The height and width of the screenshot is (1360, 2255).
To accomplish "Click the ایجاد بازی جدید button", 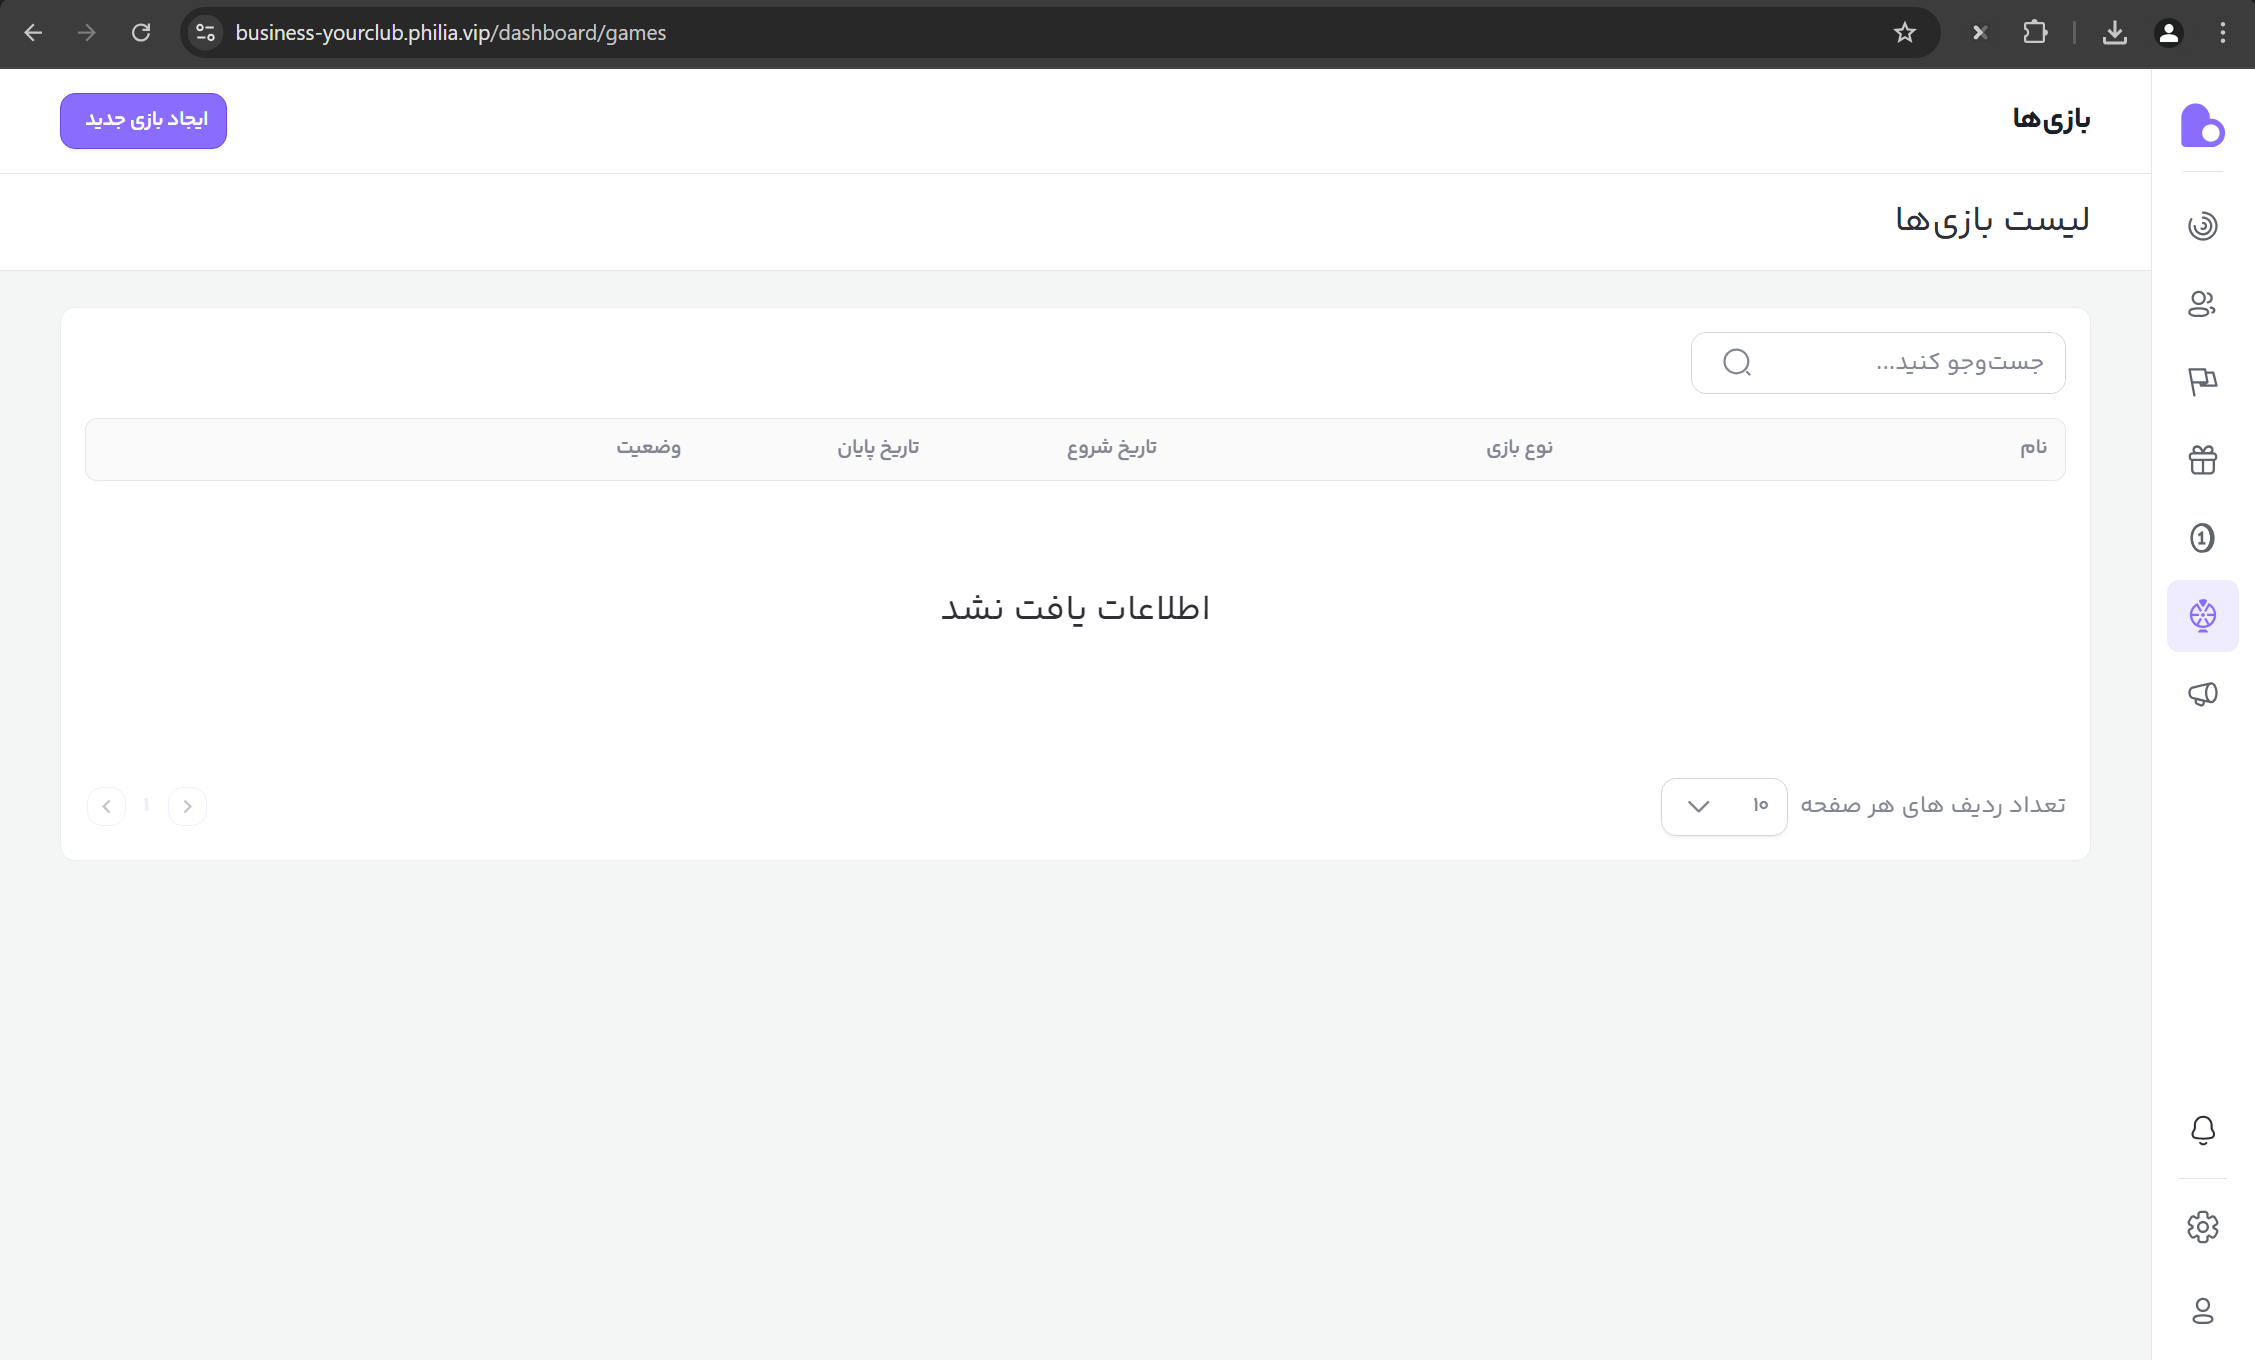I will tap(143, 121).
